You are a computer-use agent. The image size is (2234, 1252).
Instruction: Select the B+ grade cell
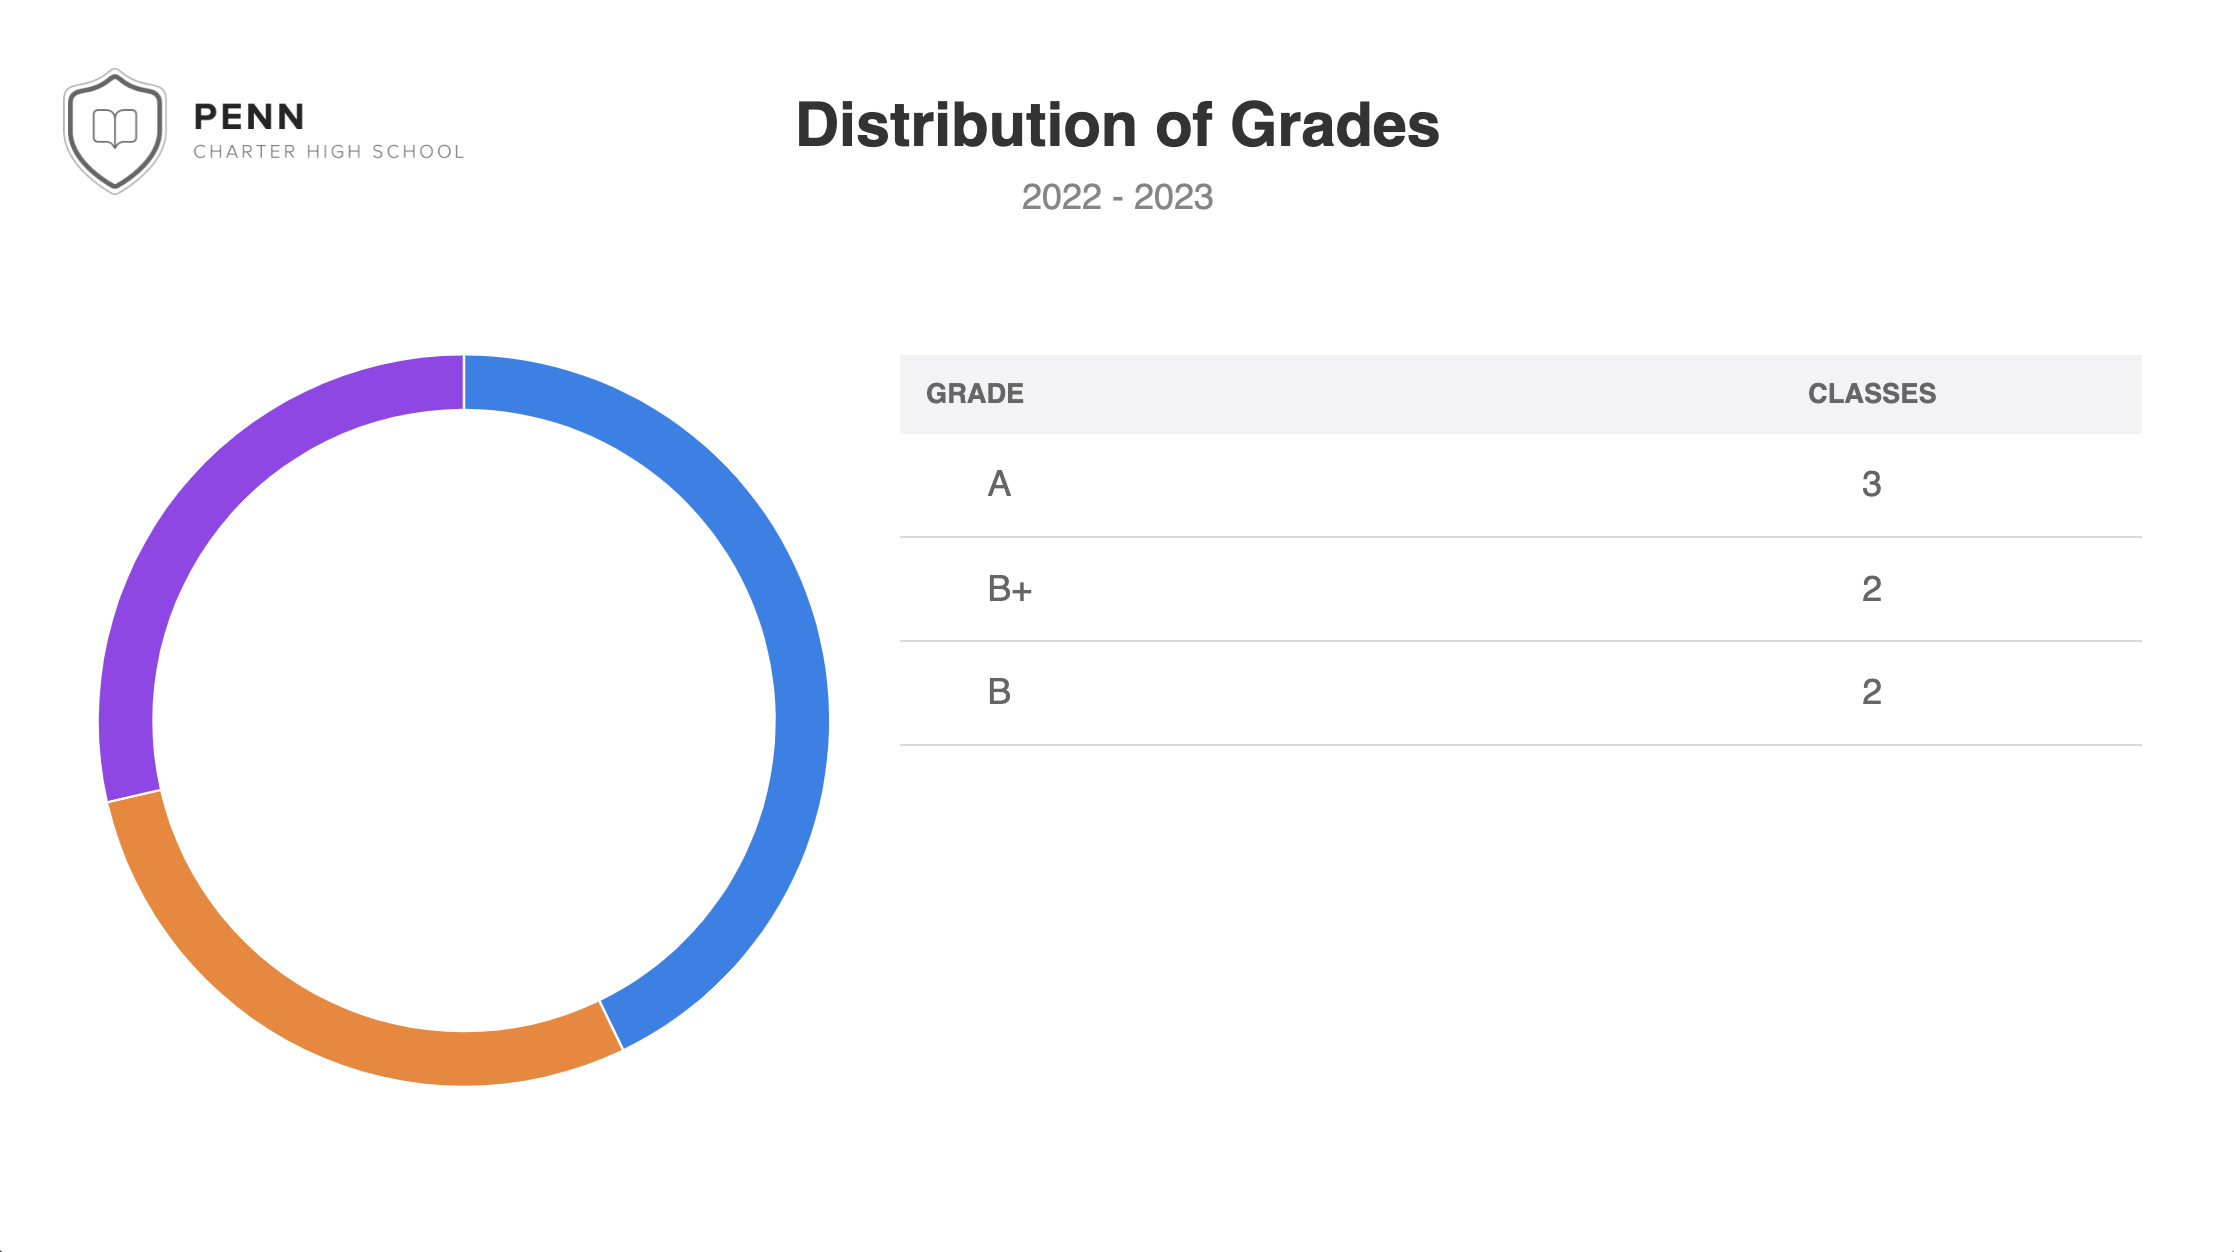(x=1009, y=589)
